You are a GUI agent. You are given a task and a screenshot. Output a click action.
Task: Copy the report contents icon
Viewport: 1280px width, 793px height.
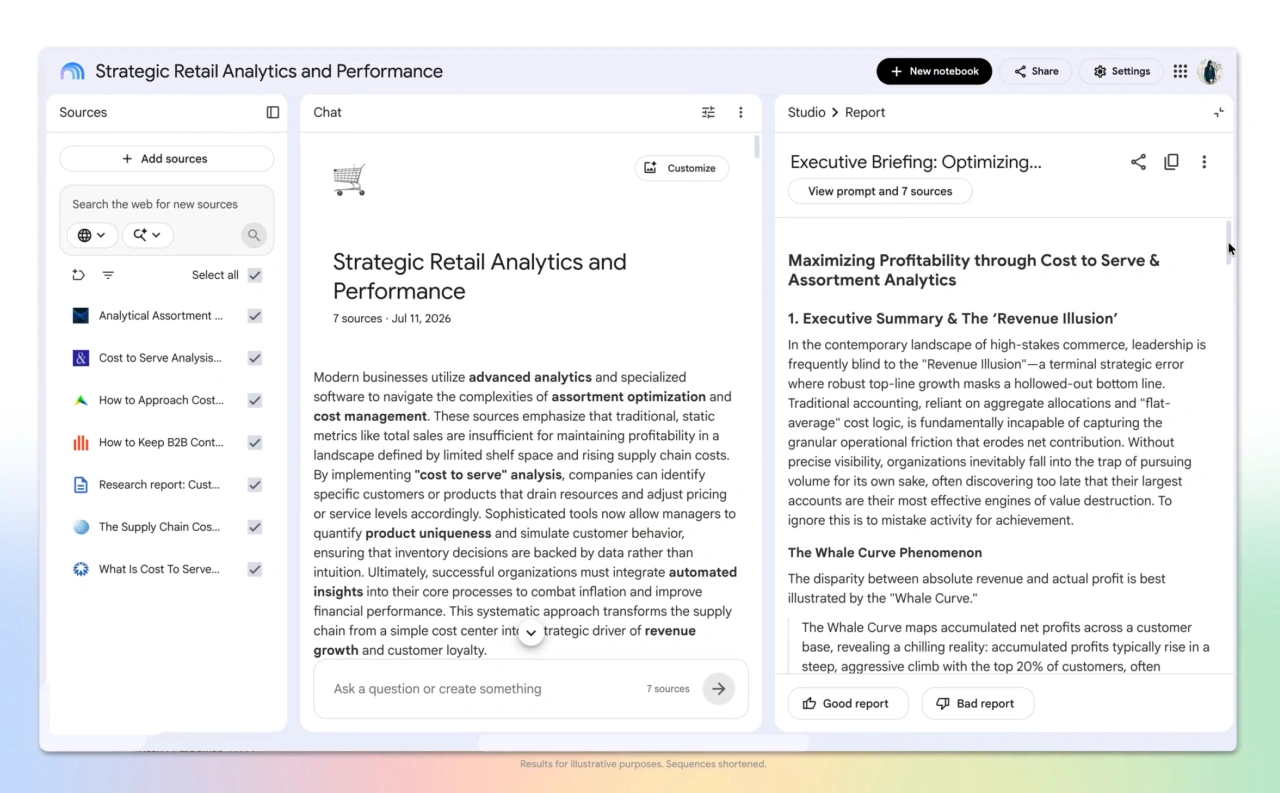coord(1171,162)
